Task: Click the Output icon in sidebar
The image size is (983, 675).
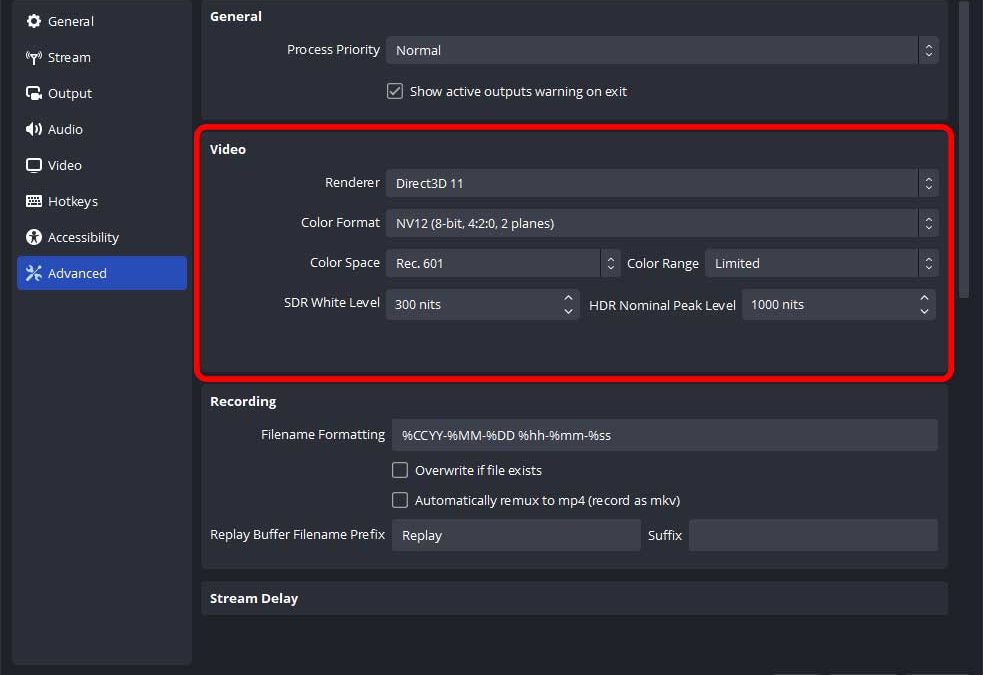Action: click(x=34, y=93)
